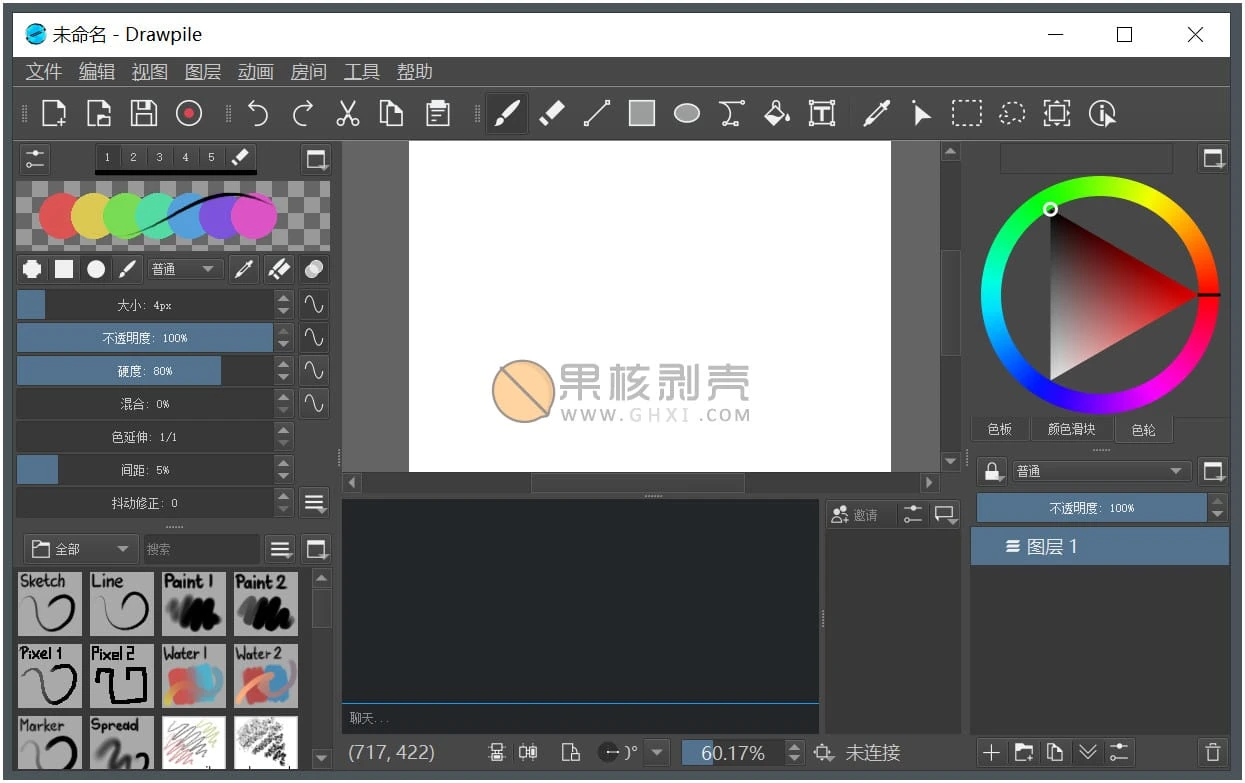Select the freehand brush tool

coord(507,113)
